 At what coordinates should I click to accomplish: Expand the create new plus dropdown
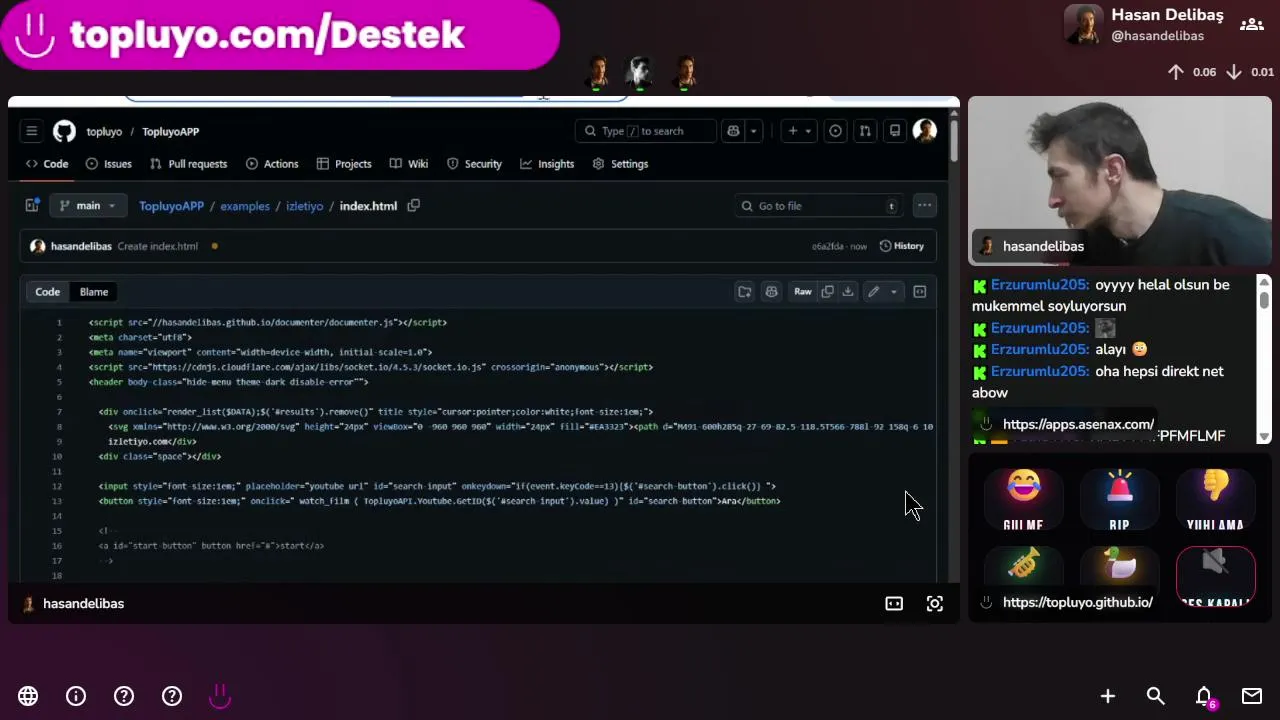coord(799,131)
